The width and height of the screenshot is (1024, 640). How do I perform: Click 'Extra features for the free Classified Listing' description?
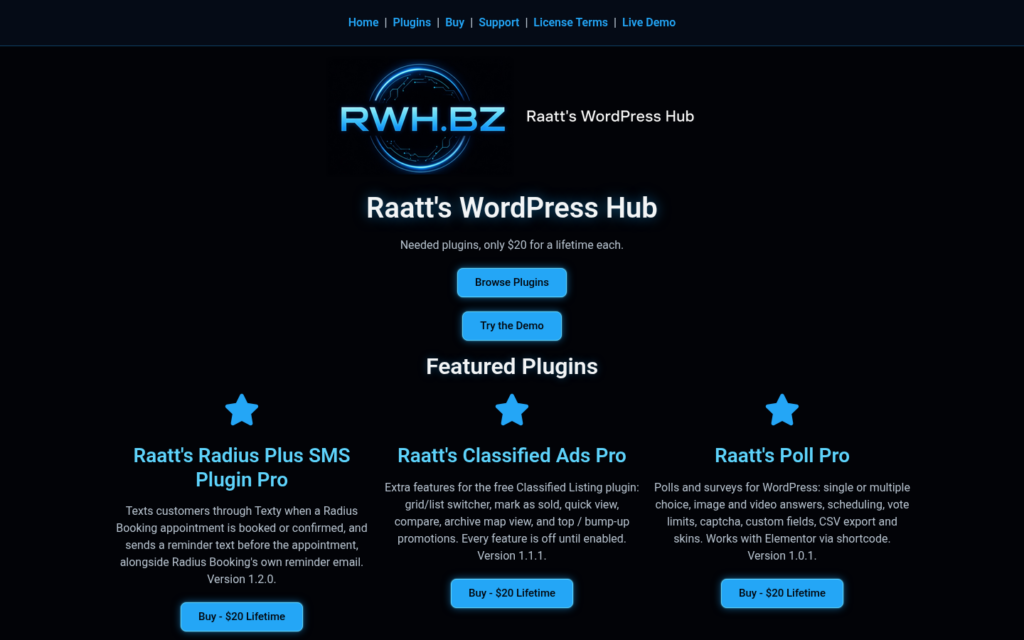(512, 521)
